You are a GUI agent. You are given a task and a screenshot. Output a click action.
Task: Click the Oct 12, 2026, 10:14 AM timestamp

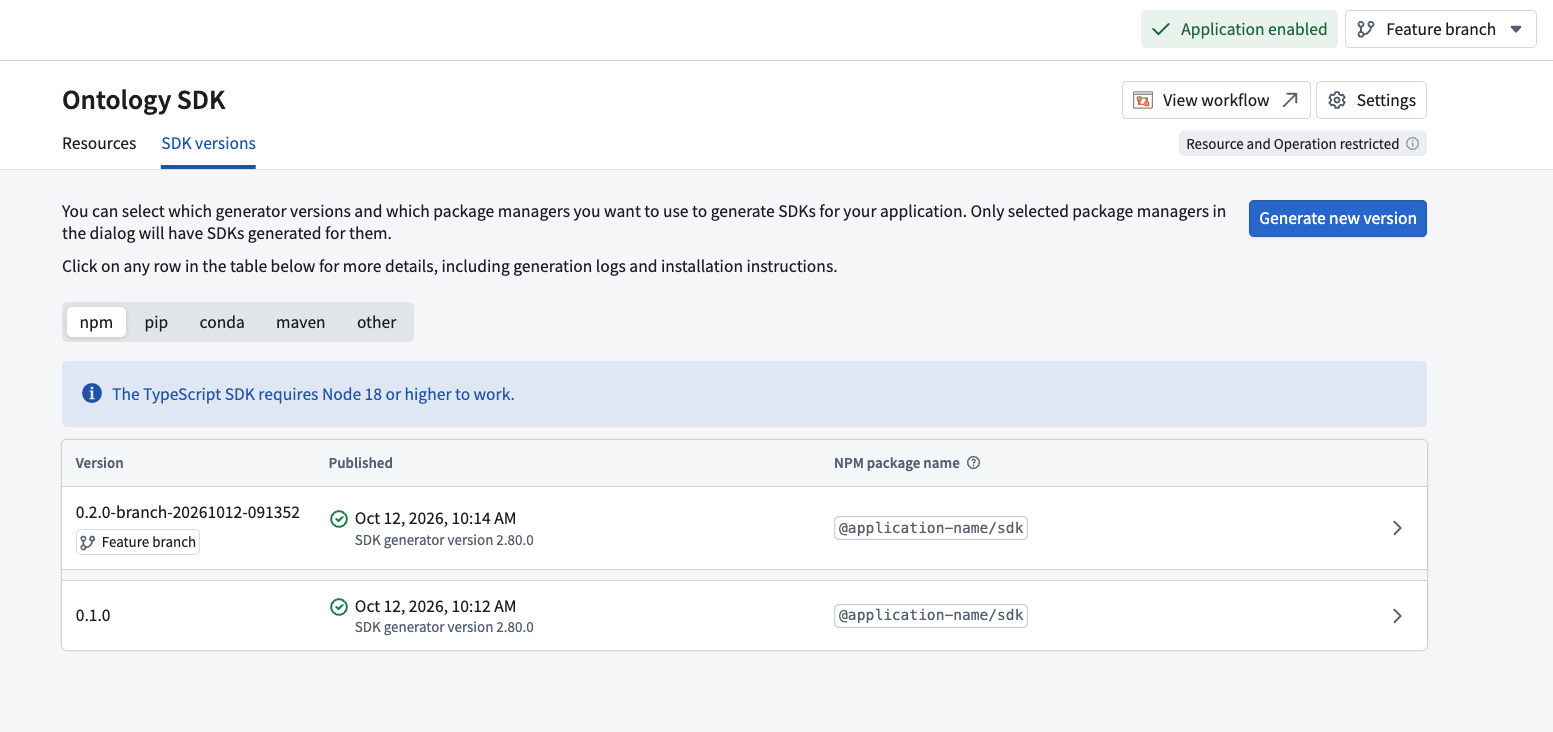point(435,518)
